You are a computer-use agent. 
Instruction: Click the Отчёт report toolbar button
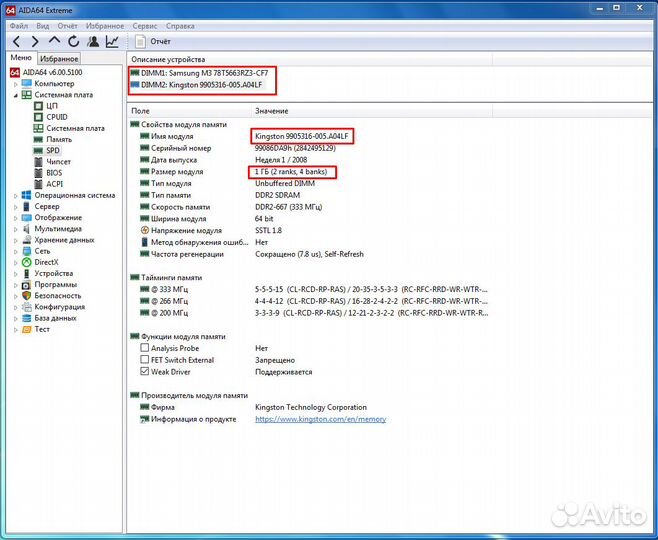(153, 42)
